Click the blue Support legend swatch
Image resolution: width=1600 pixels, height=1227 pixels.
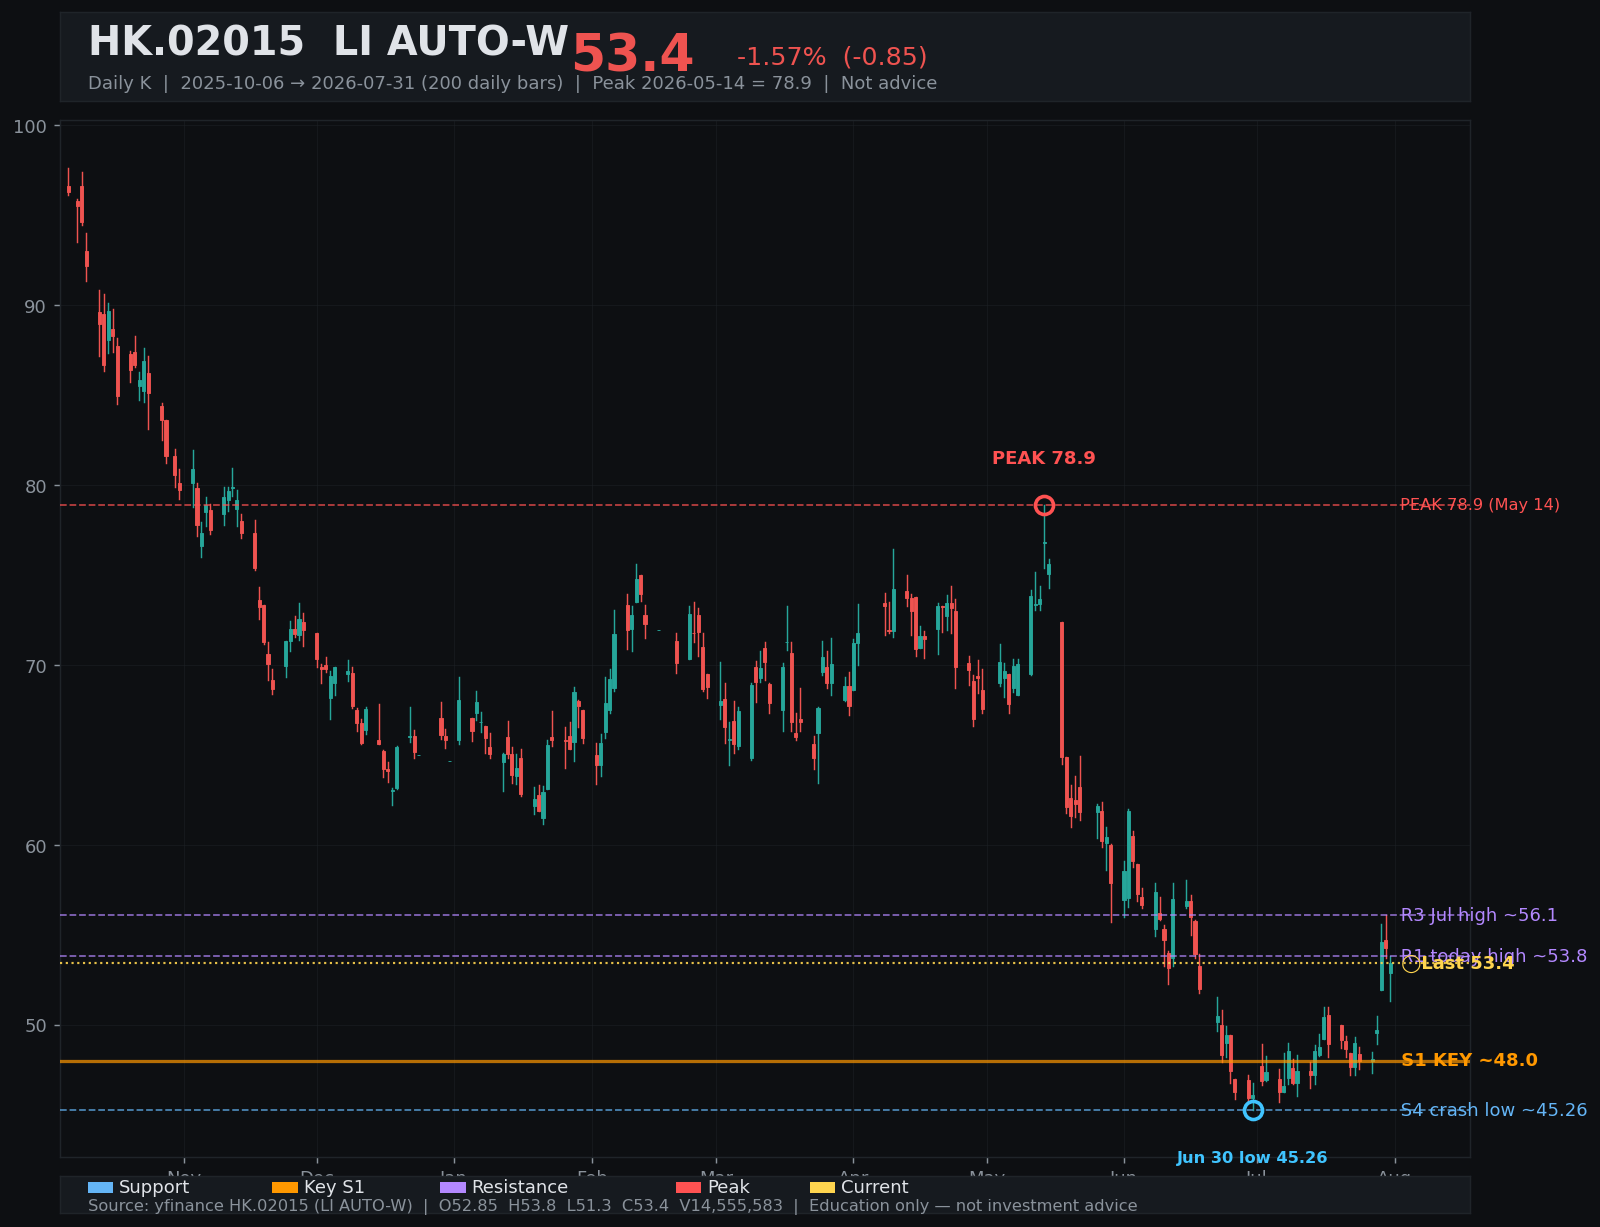coord(100,1187)
